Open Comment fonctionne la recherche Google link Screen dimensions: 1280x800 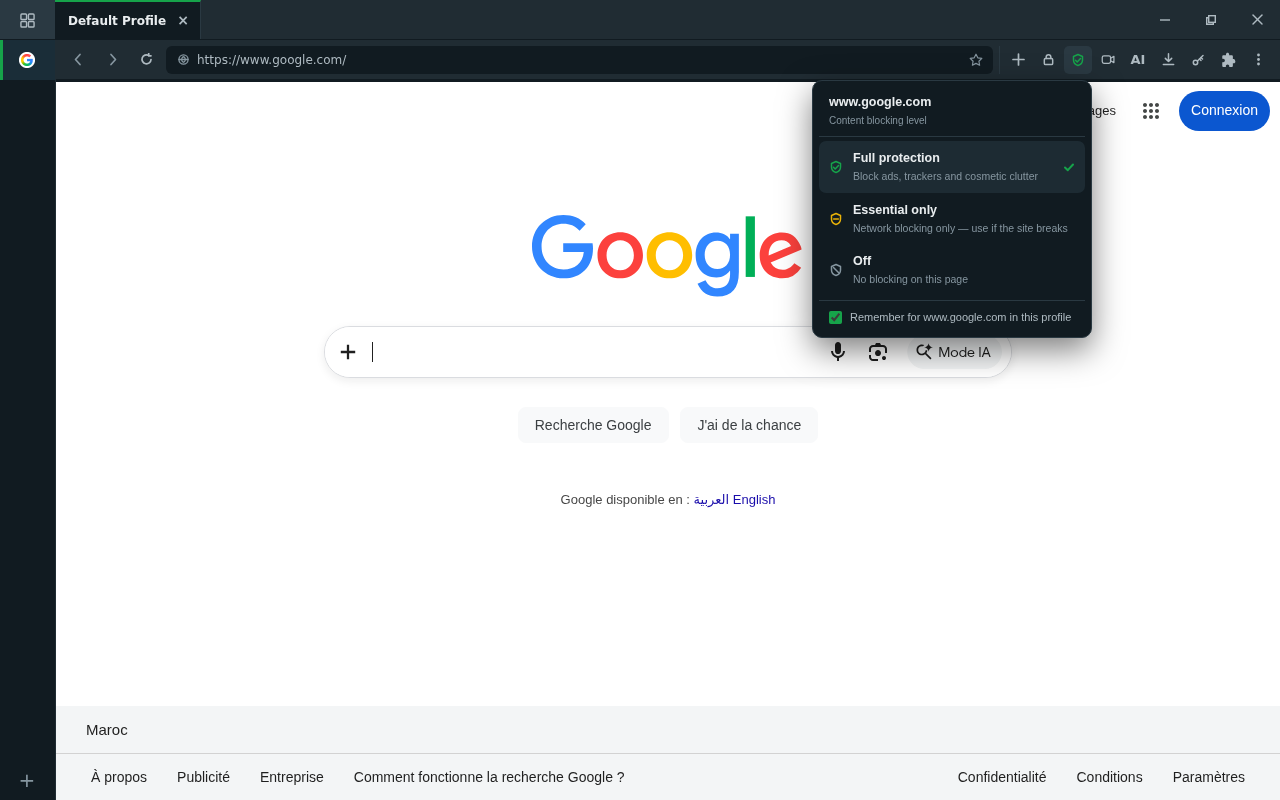click(x=489, y=777)
